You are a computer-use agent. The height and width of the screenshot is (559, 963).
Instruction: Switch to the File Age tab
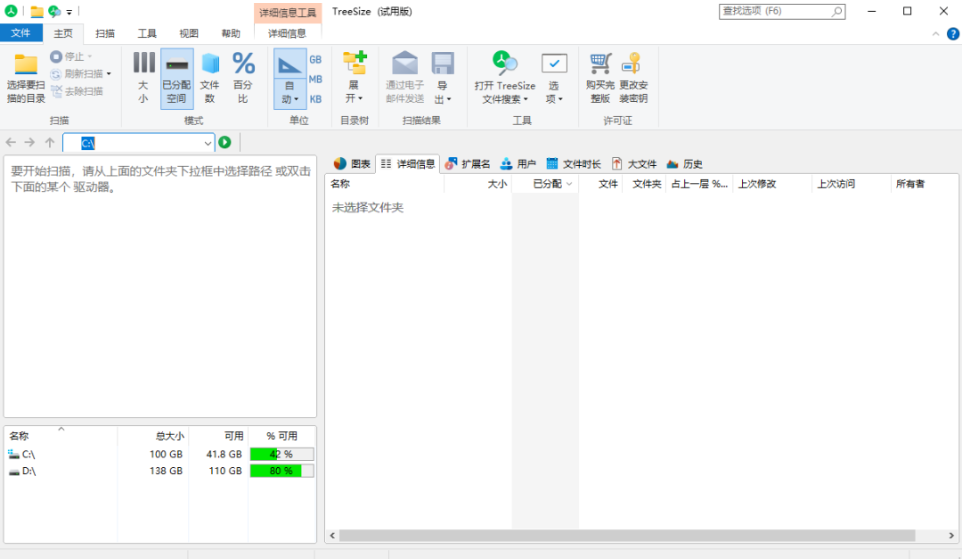(573, 163)
